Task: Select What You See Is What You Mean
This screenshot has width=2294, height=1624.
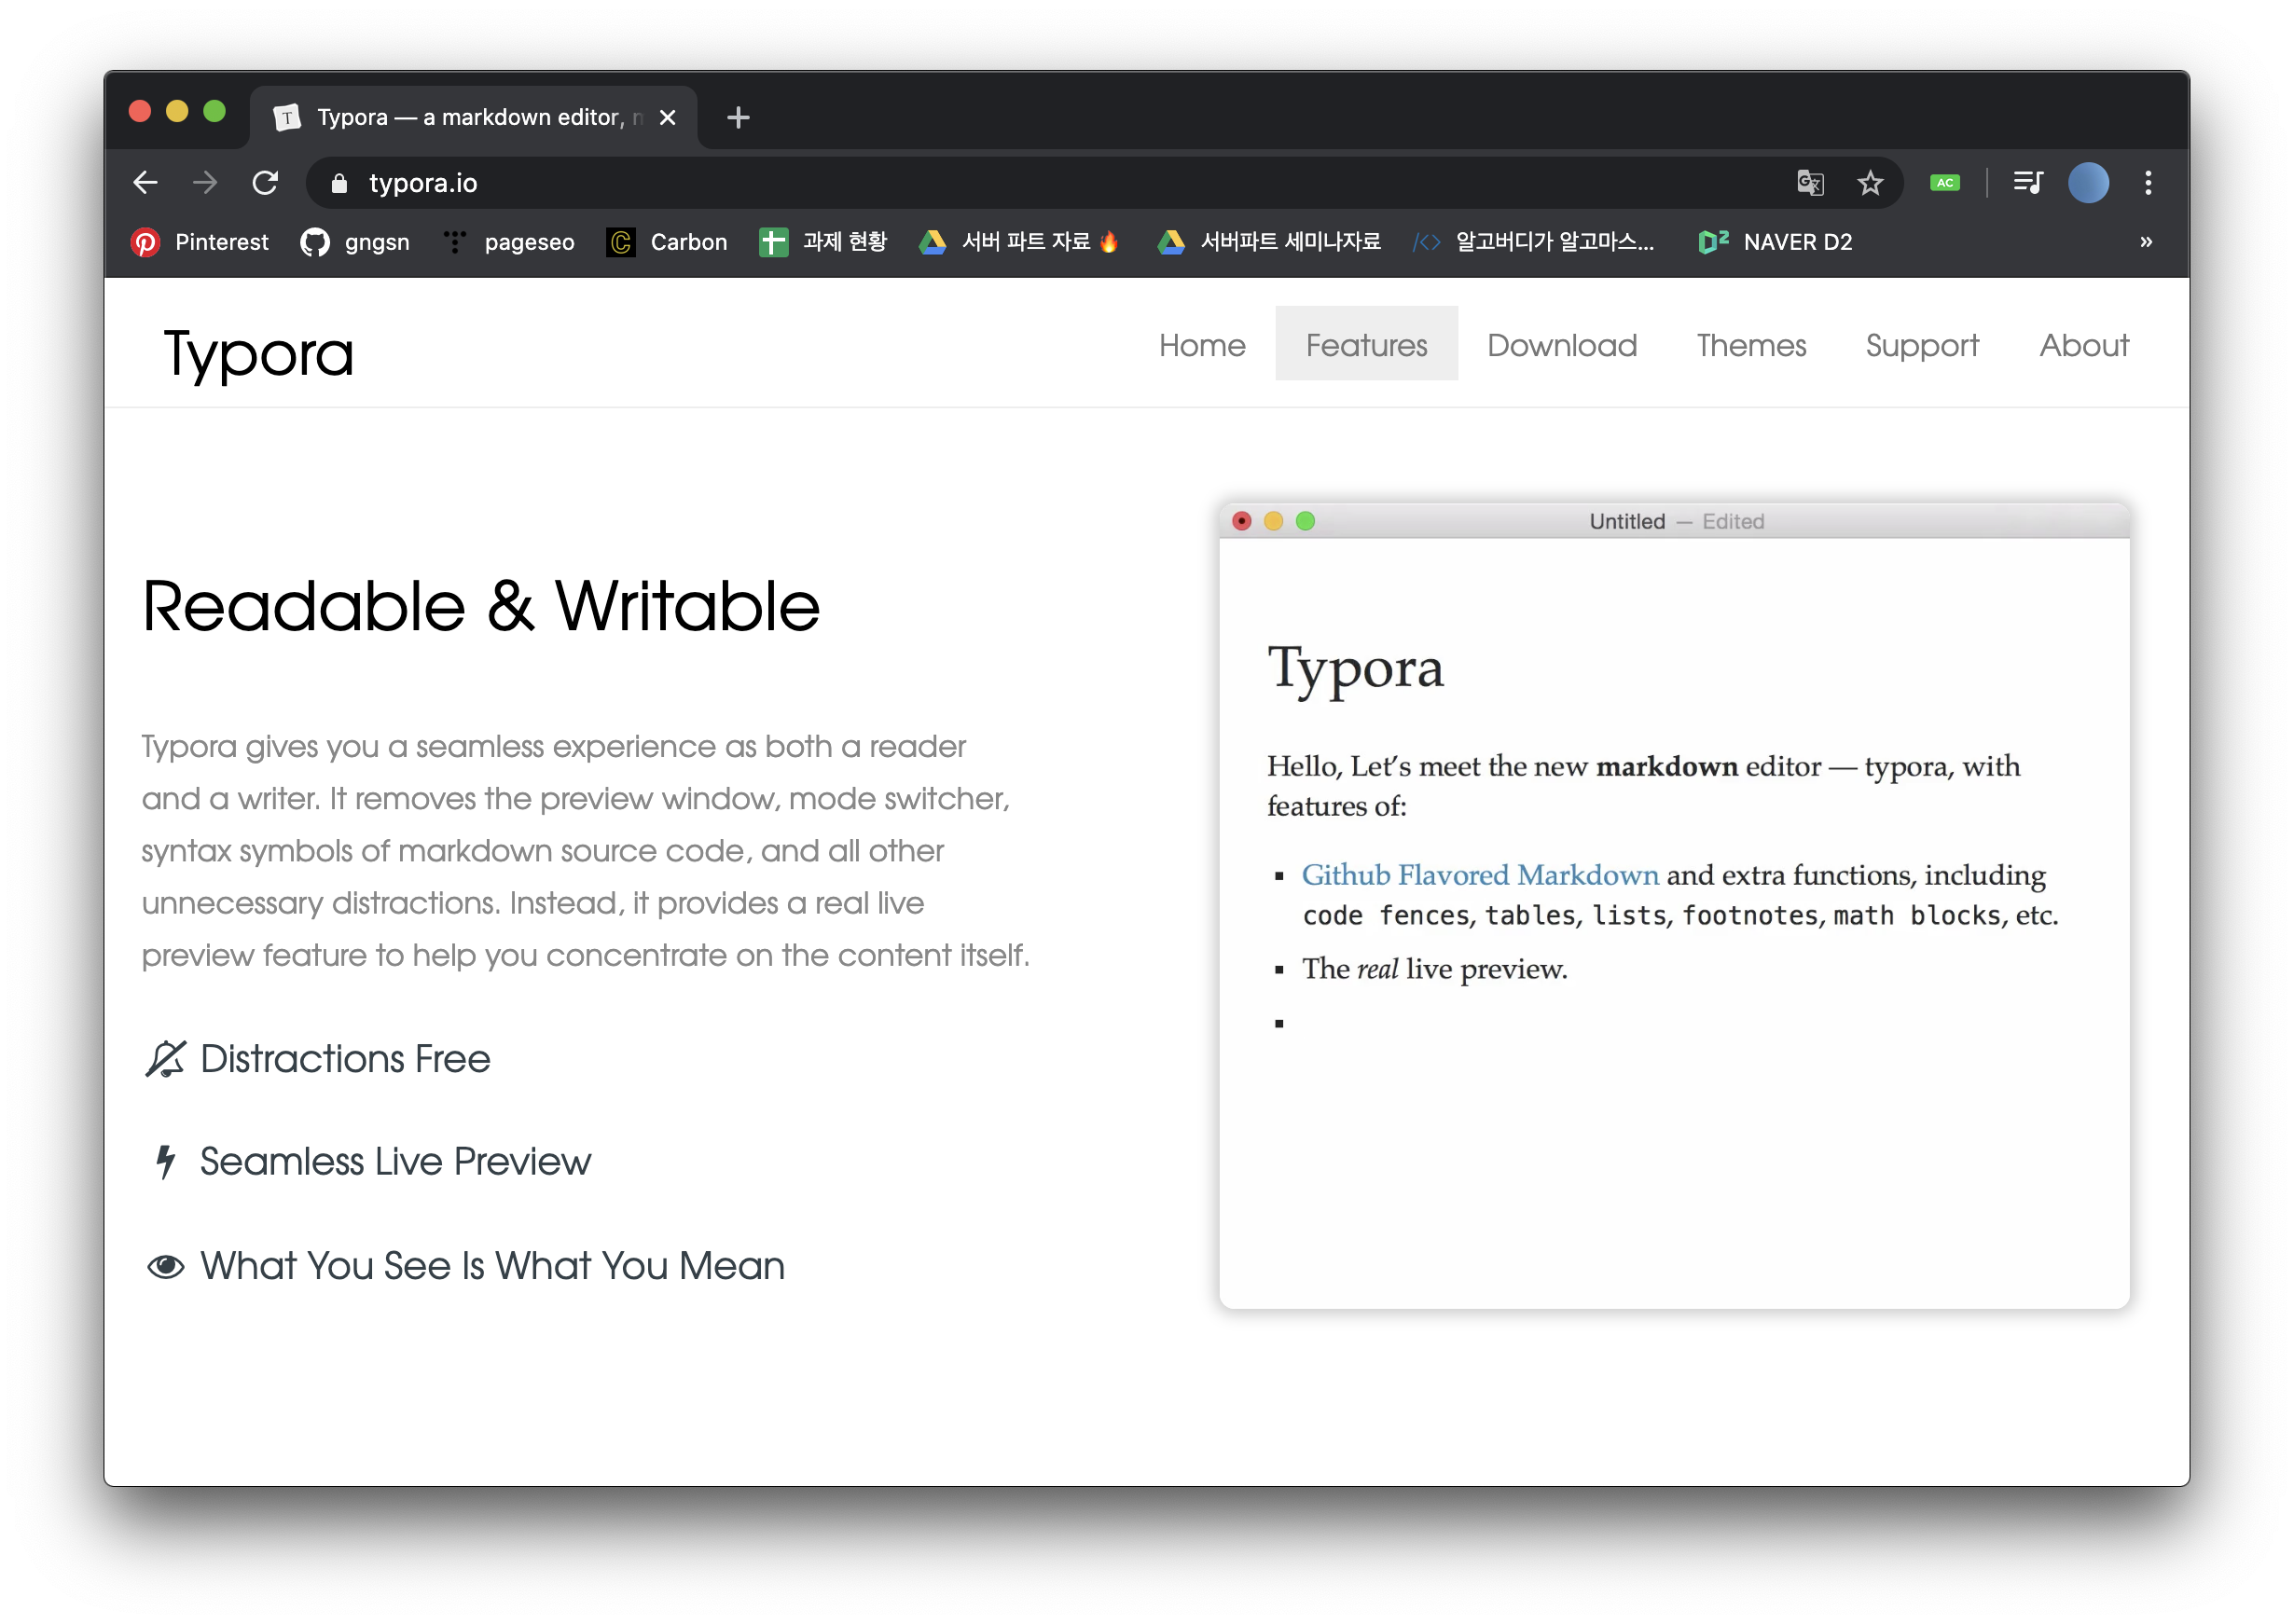Action: tap(491, 1266)
